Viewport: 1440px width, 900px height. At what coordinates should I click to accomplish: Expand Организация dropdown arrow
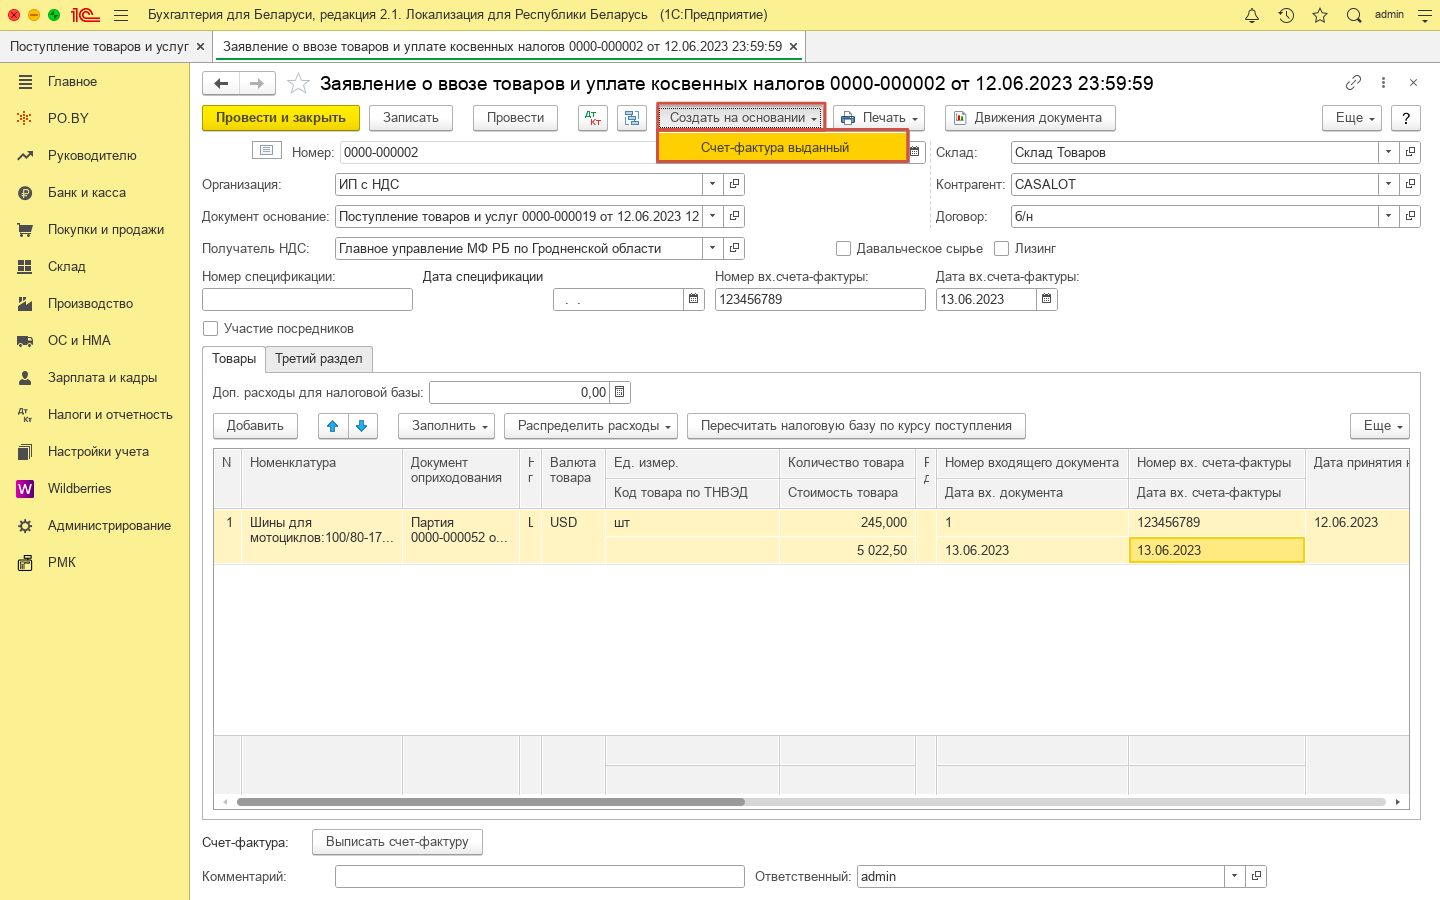pos(712,184)
